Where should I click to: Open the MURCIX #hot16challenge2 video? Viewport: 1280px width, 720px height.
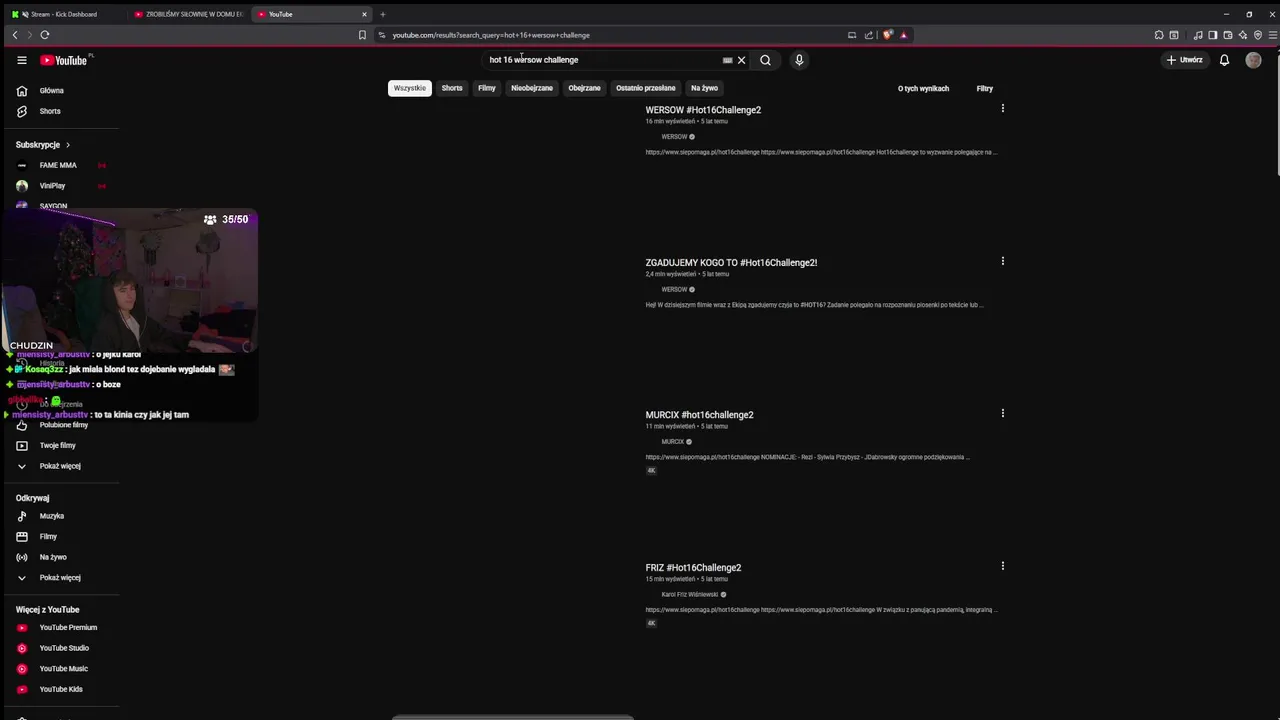[x=699, y=415]
